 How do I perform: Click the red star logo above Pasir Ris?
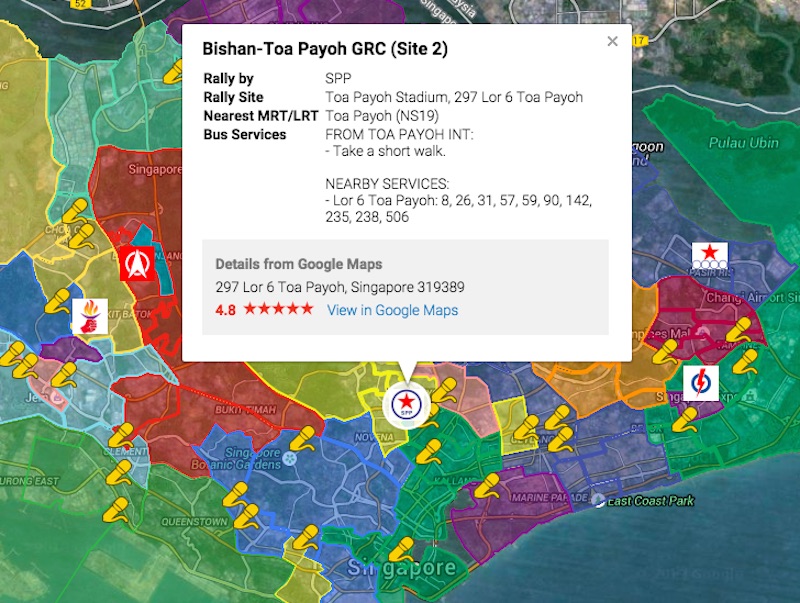[x=710, y=256]
